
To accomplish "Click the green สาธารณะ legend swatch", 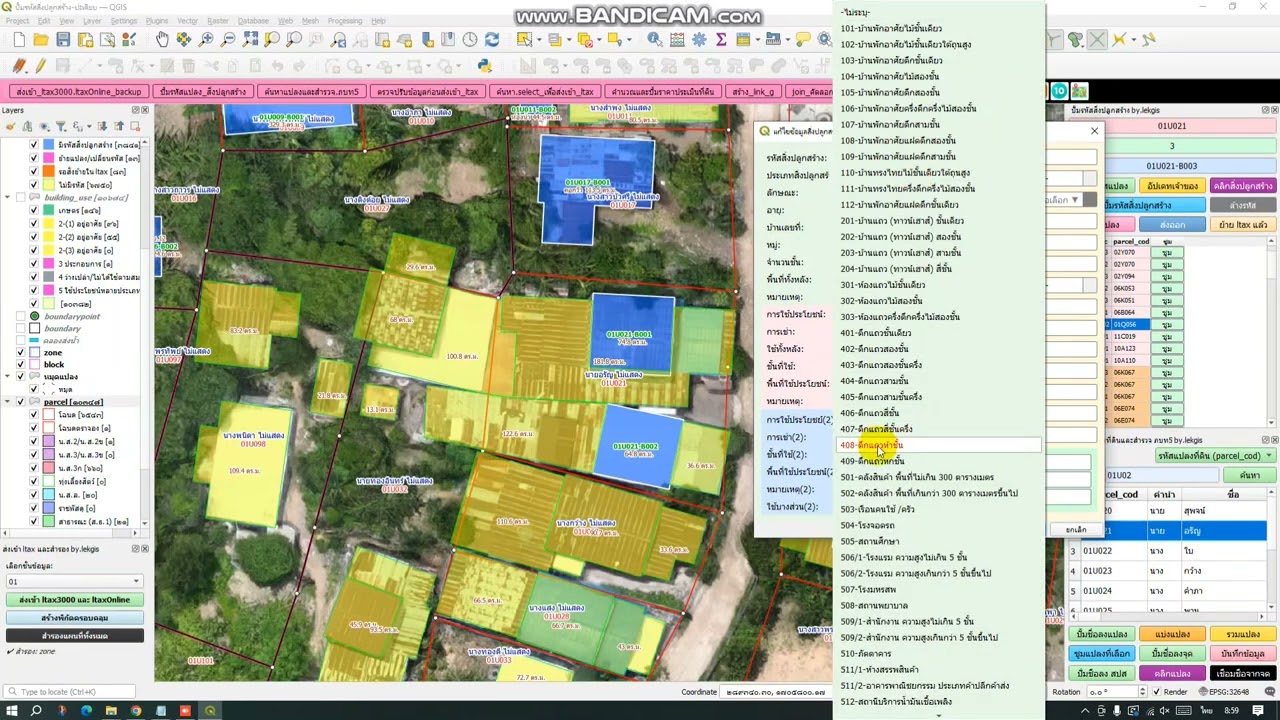I will [x=49, y=522].
